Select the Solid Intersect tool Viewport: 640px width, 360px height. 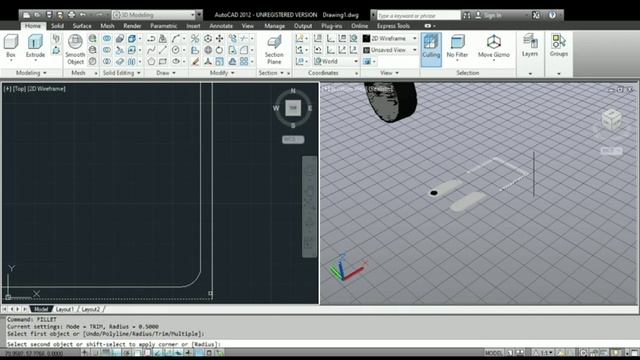(107, 61)
